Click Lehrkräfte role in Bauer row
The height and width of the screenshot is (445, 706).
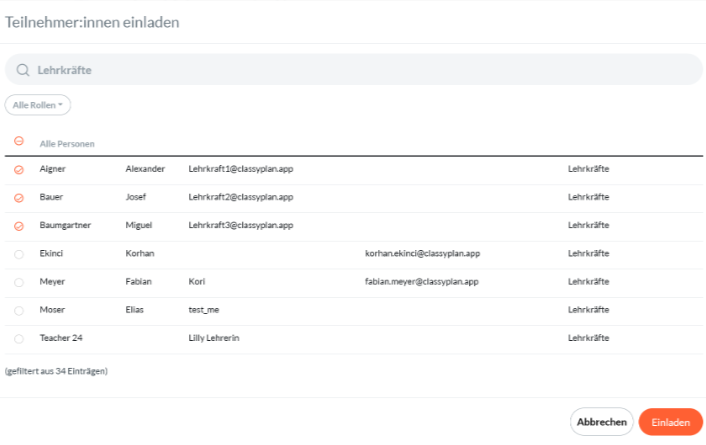(x=588, y=197)
